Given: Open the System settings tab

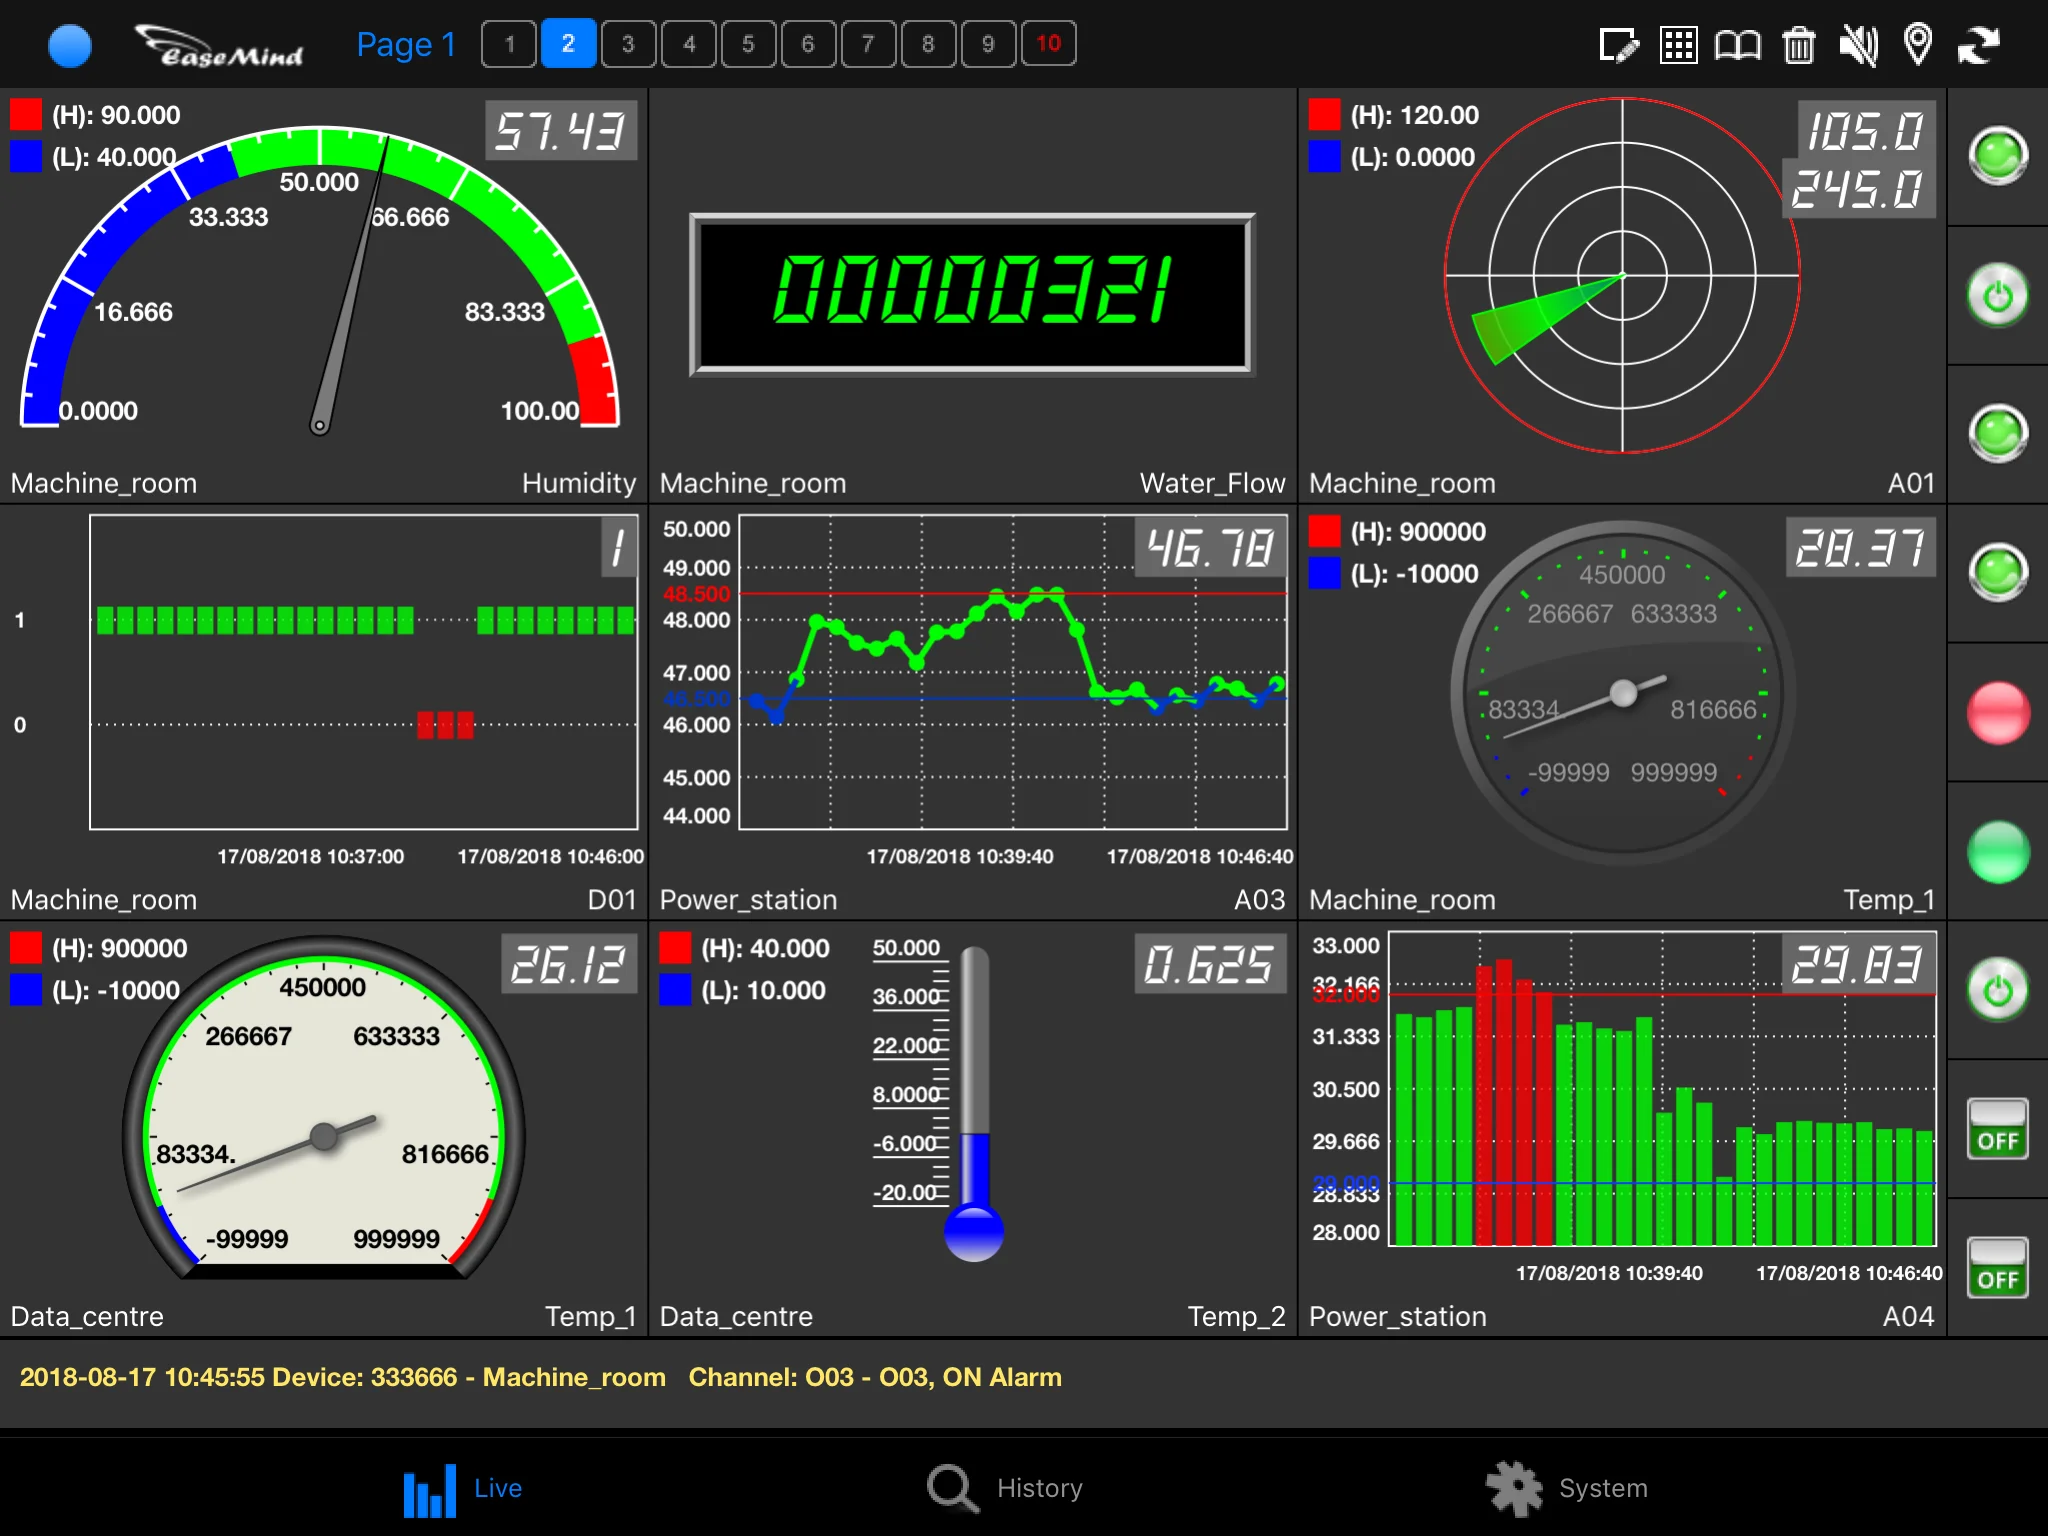Looking at the screenshot, I should coord(1567,1488).
